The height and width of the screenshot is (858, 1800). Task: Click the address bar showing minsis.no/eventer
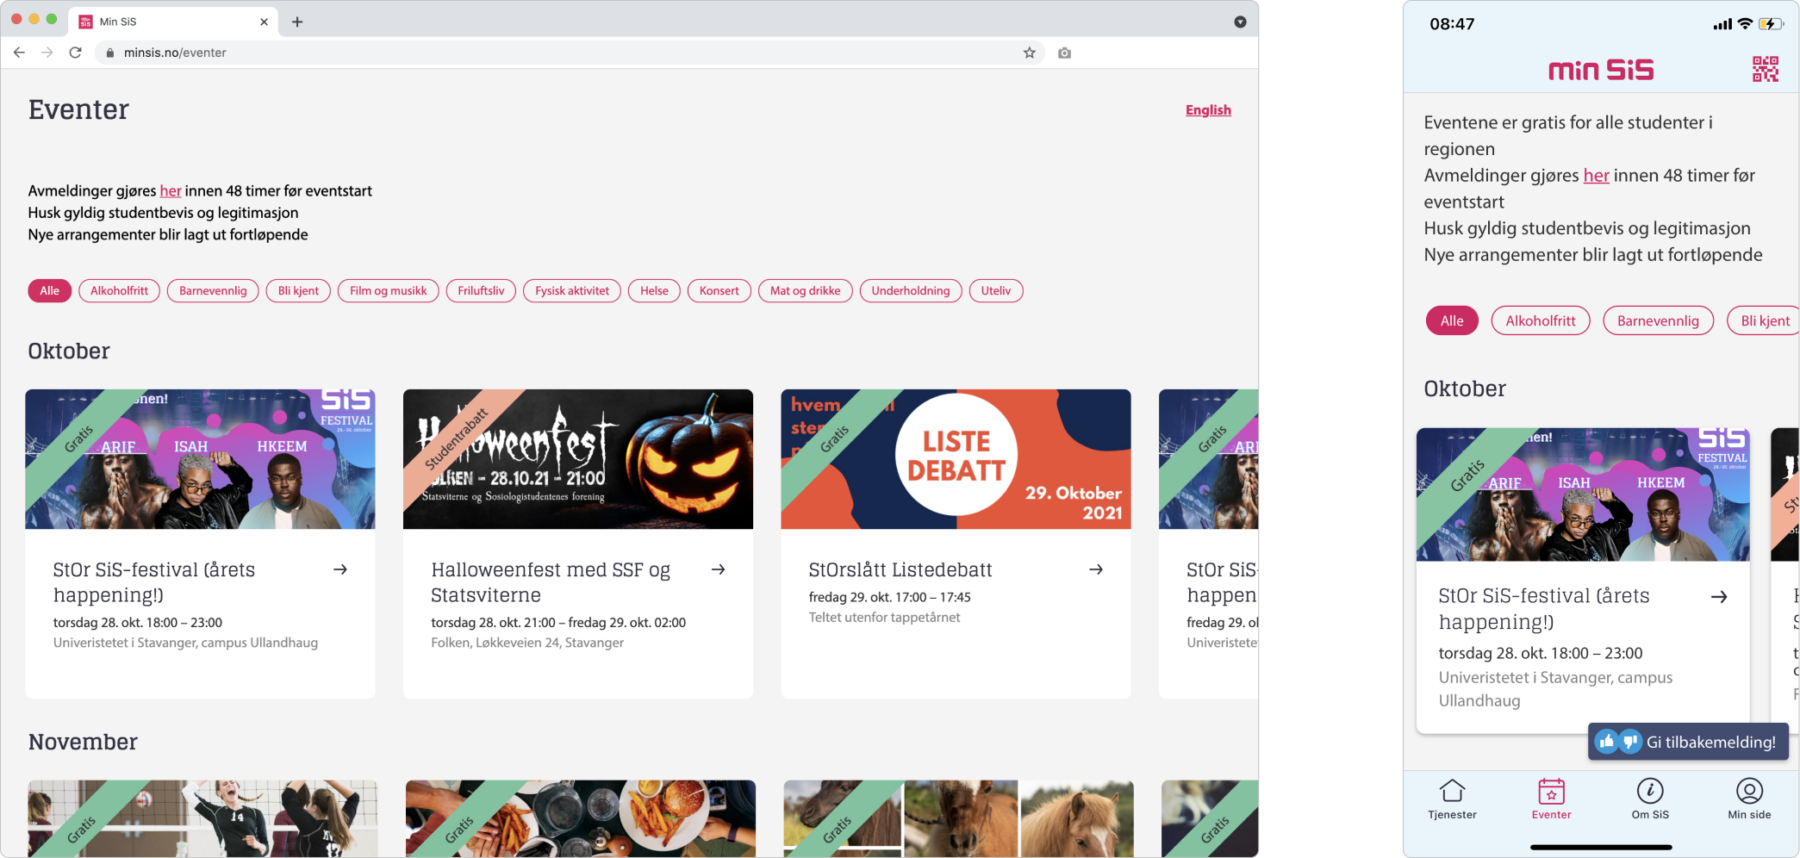coord(570,53)
